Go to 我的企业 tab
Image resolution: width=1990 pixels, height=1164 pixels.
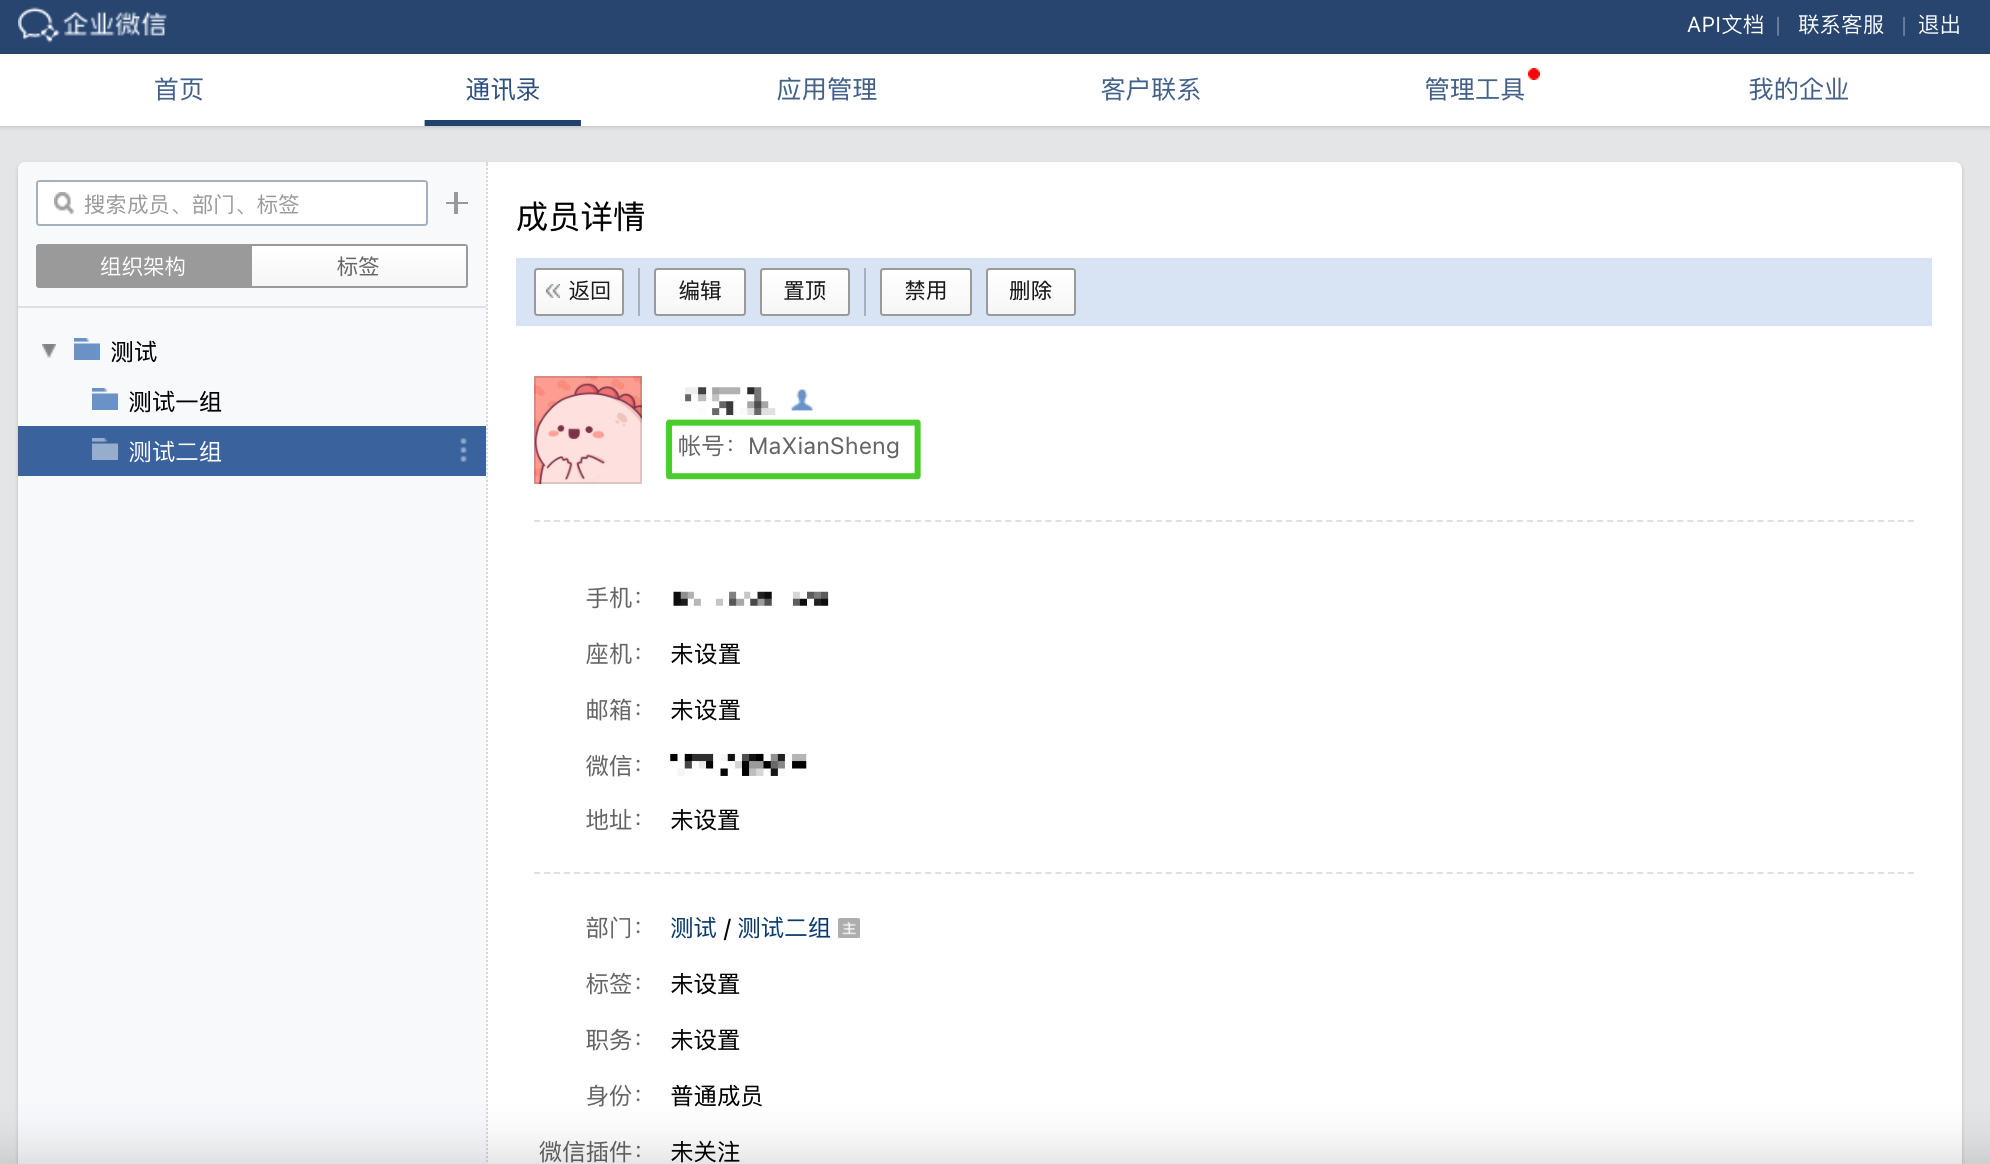tap(1798, 89)
